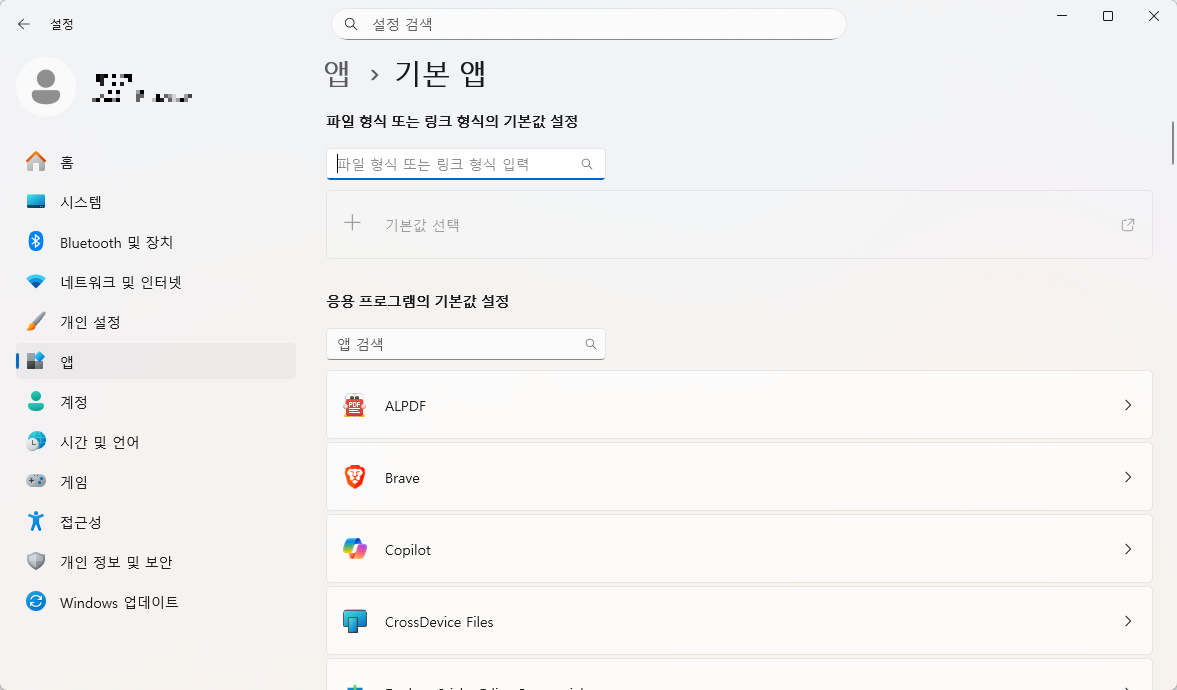Open 시스템 settings section
Screen dimensions: 1177x690
pyautogui.click(x=155, y=202)
